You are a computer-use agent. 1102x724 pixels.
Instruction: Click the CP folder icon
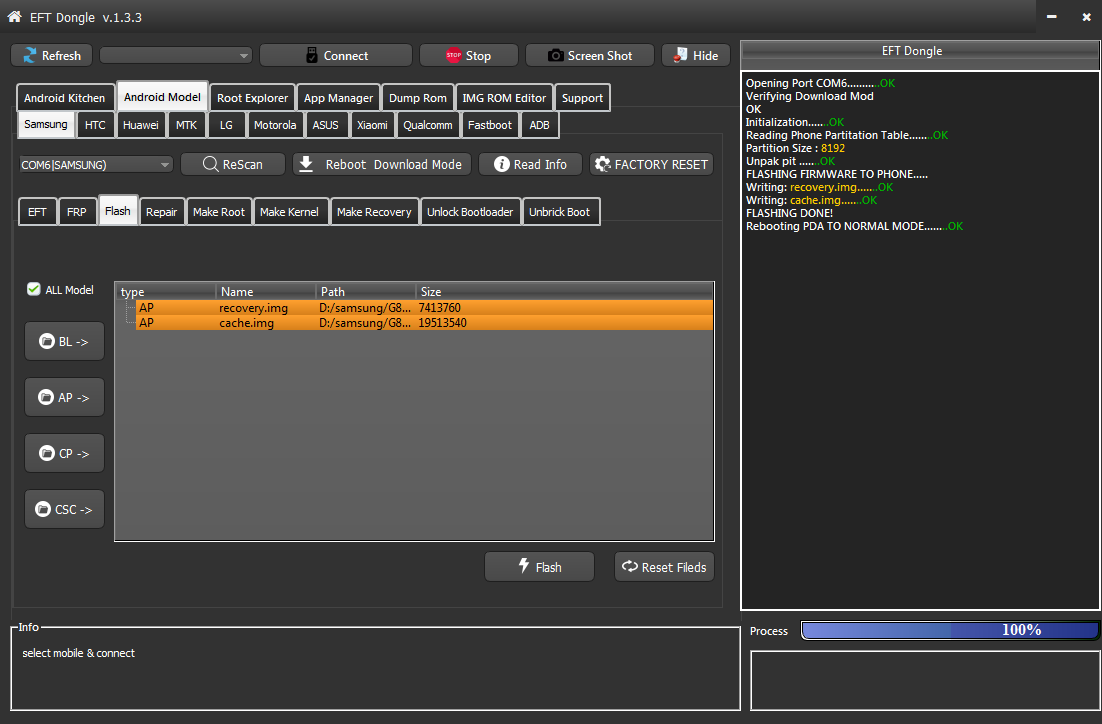tap(46, 453)
